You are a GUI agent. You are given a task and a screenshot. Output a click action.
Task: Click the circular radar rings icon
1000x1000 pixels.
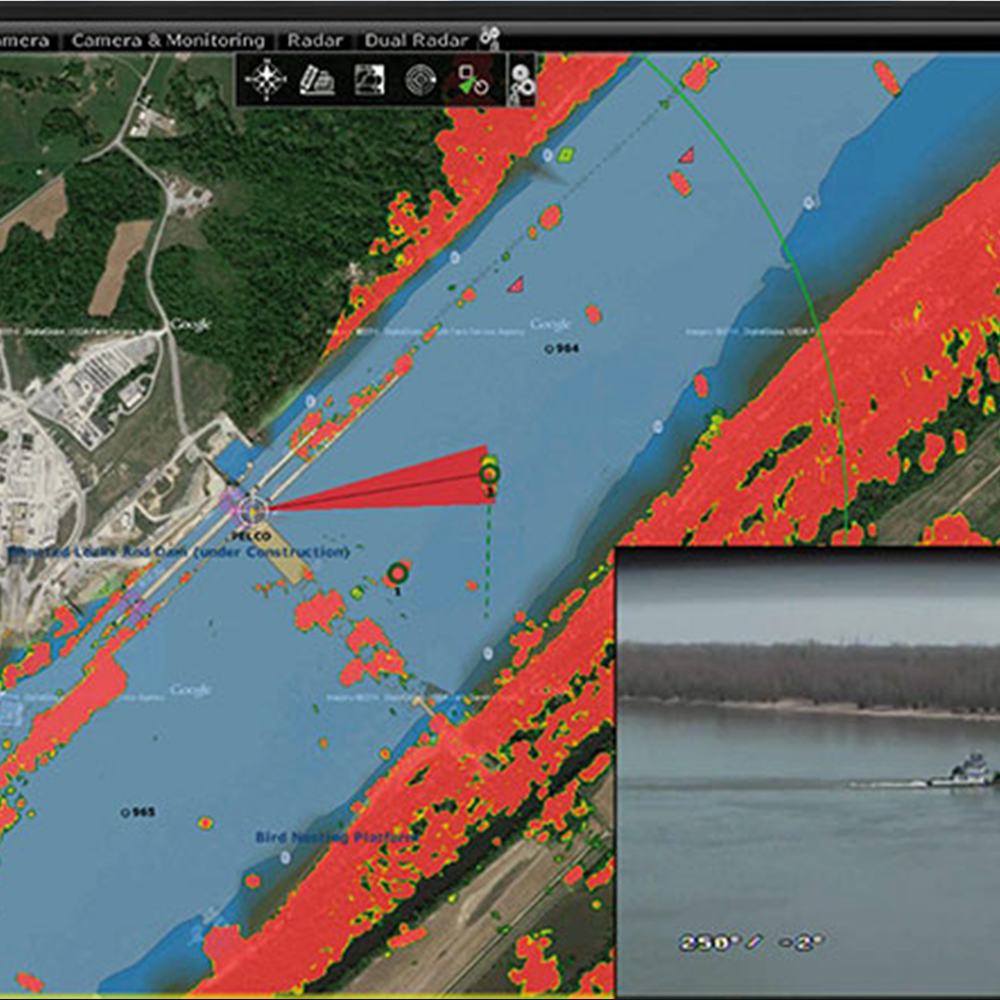[420, 80]
